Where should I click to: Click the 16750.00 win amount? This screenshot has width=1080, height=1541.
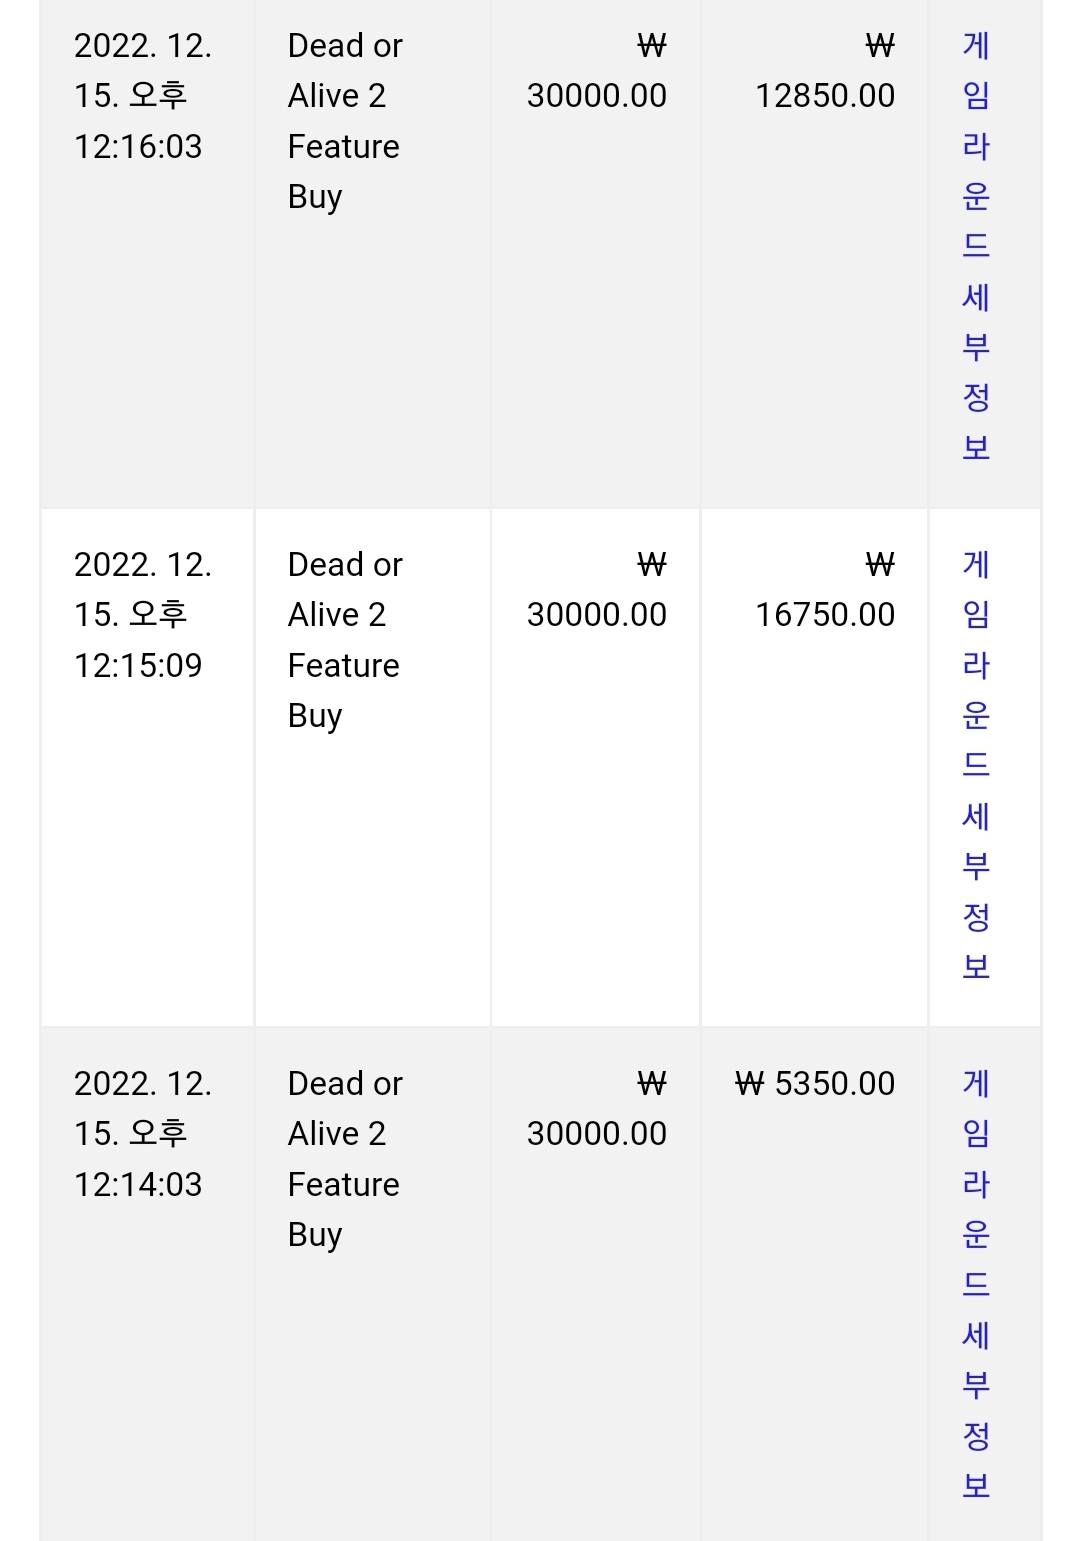tap(825, 615)
